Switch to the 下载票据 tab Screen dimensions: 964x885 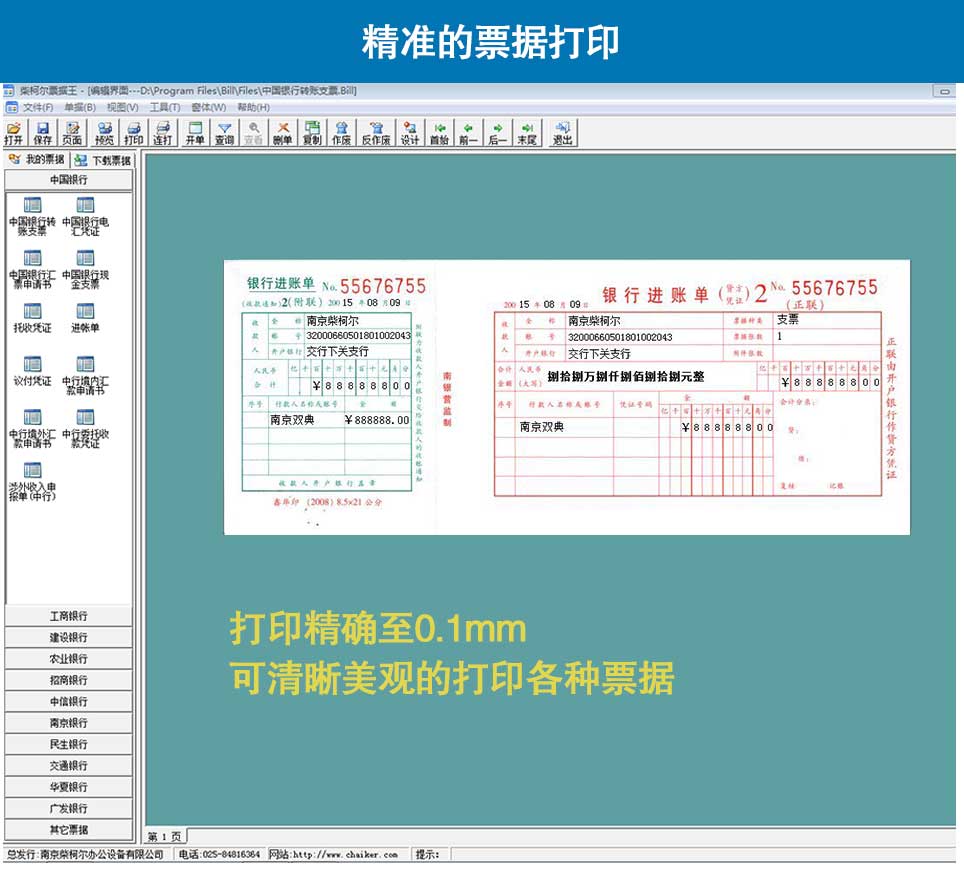(x=104, y=160)
